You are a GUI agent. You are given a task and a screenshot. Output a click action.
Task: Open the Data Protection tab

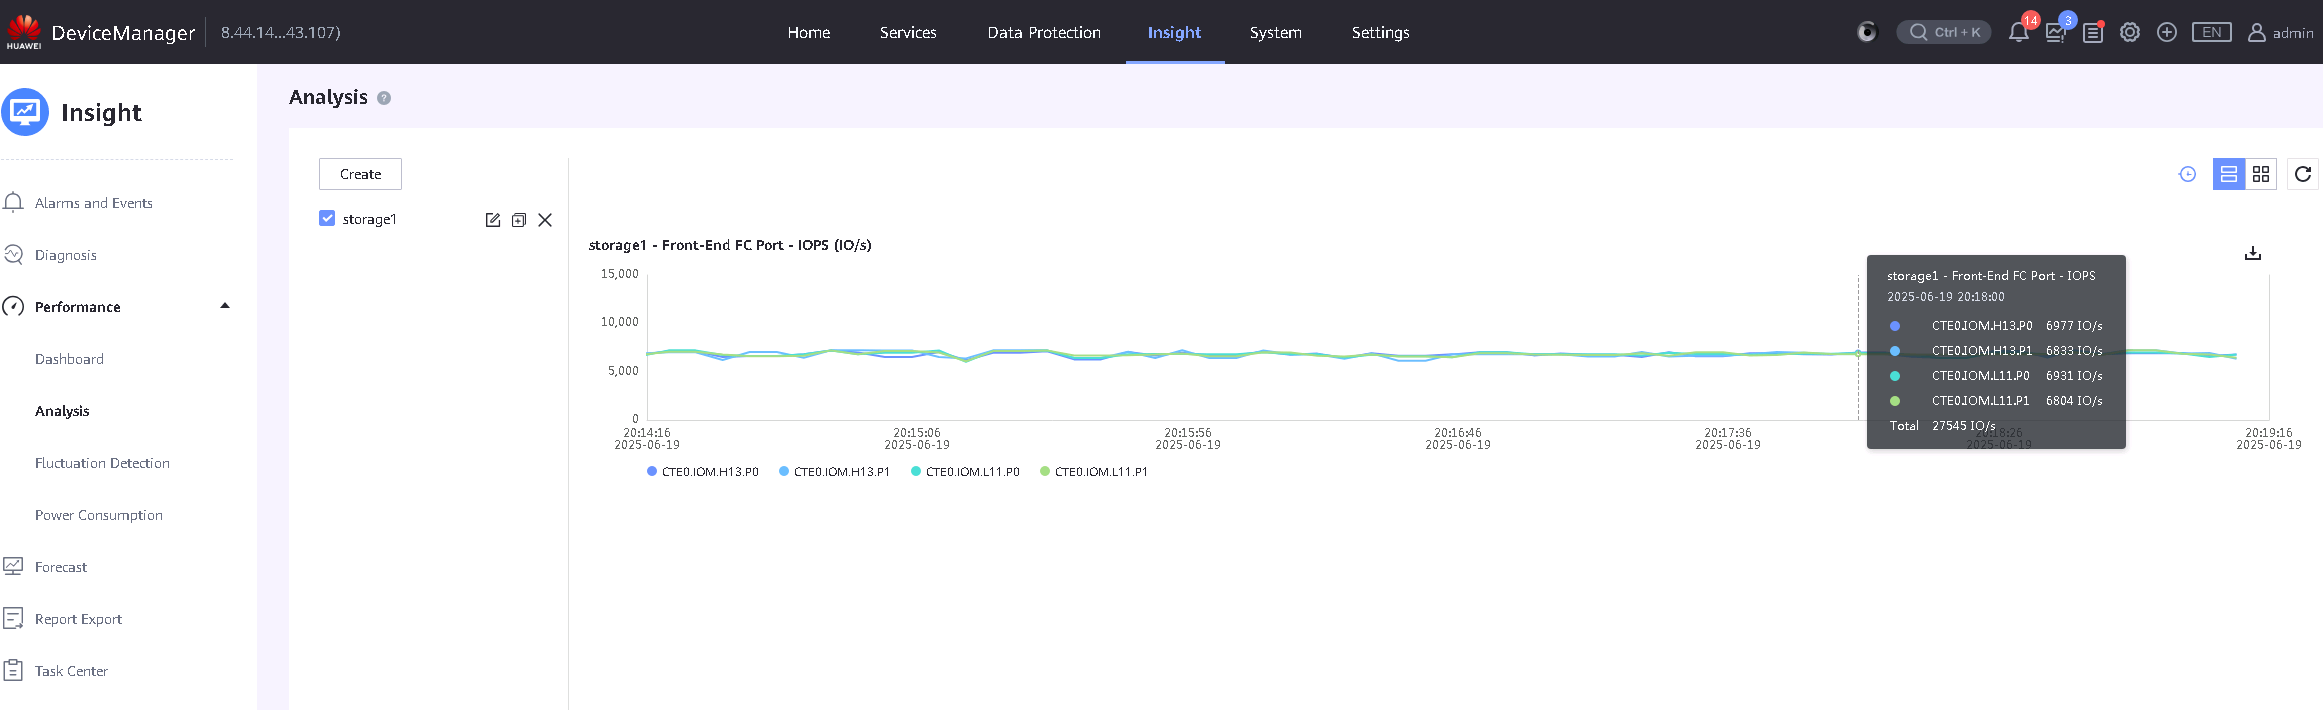click(x=1044, y=32)
